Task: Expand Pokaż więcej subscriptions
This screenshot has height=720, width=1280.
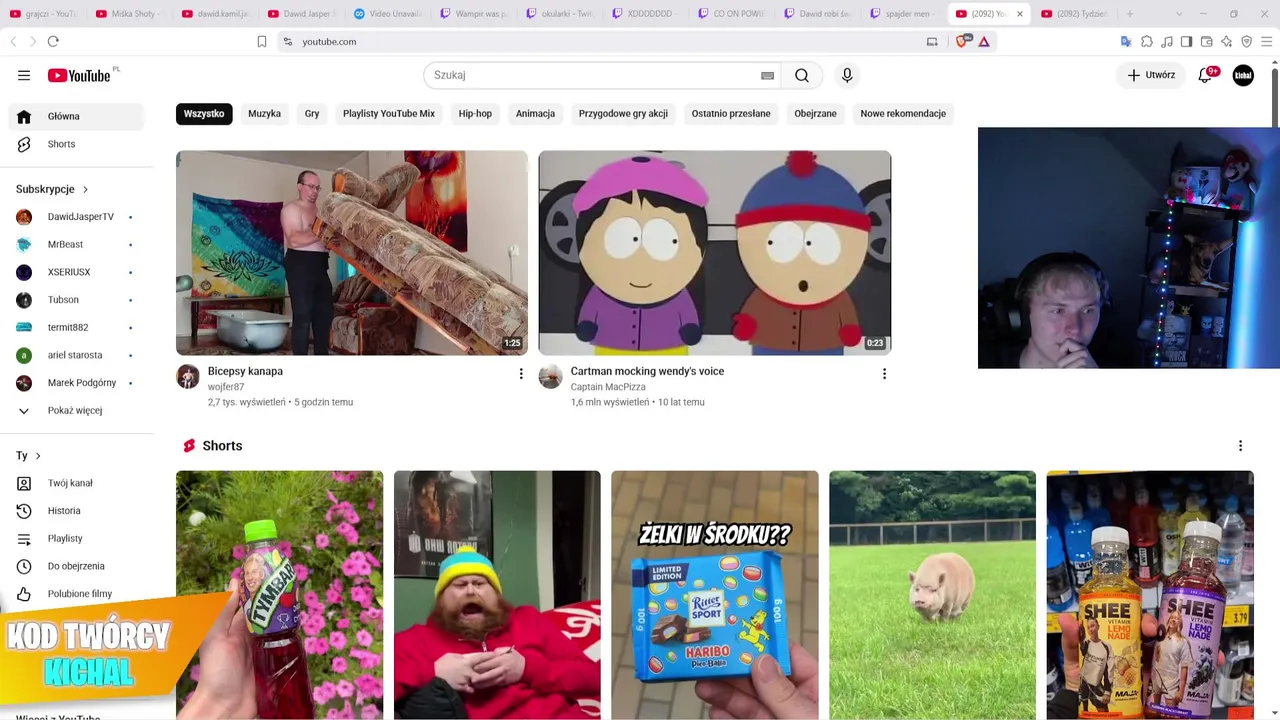Action: point(75,410)
